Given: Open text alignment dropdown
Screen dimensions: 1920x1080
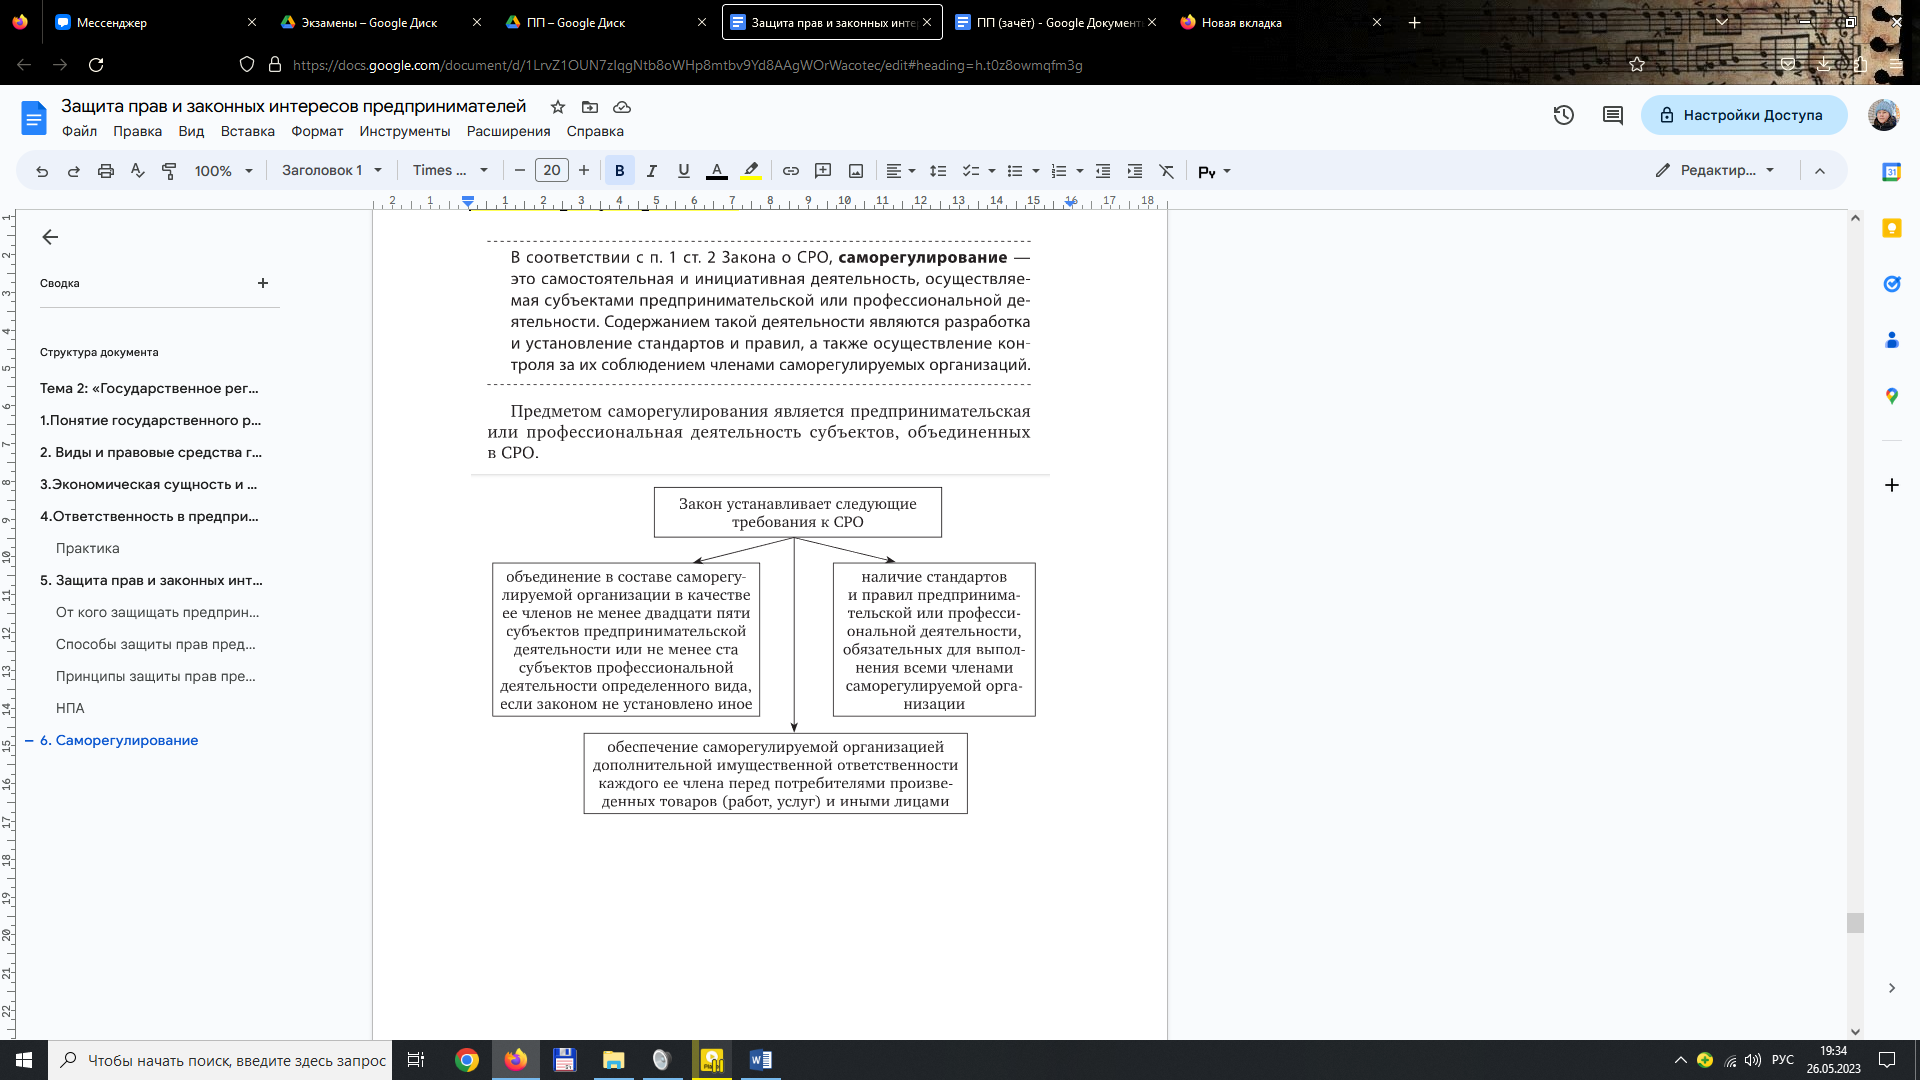Looking at the screenshot, I should (901, 171).
